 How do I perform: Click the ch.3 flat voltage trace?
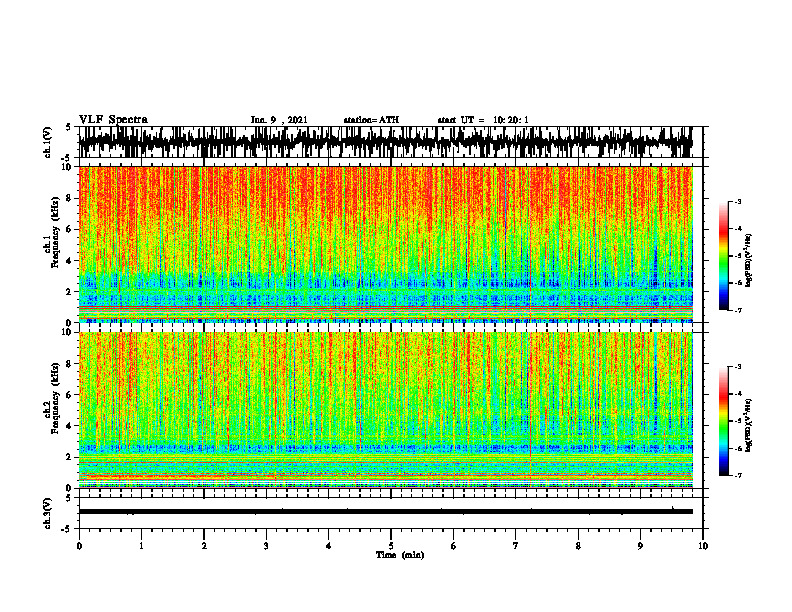click(385, 512)
